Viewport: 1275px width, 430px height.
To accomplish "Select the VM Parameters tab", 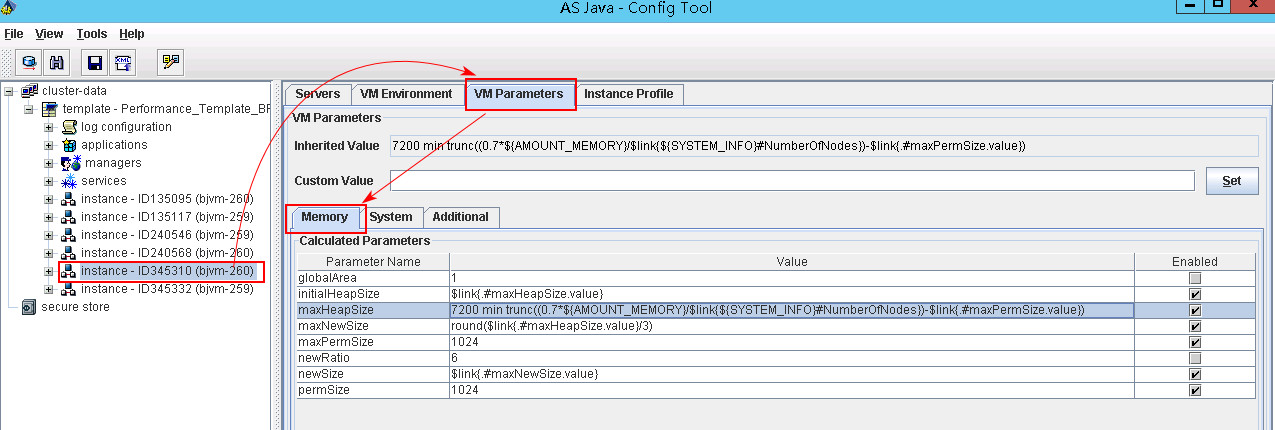I will tap(519, 95).
